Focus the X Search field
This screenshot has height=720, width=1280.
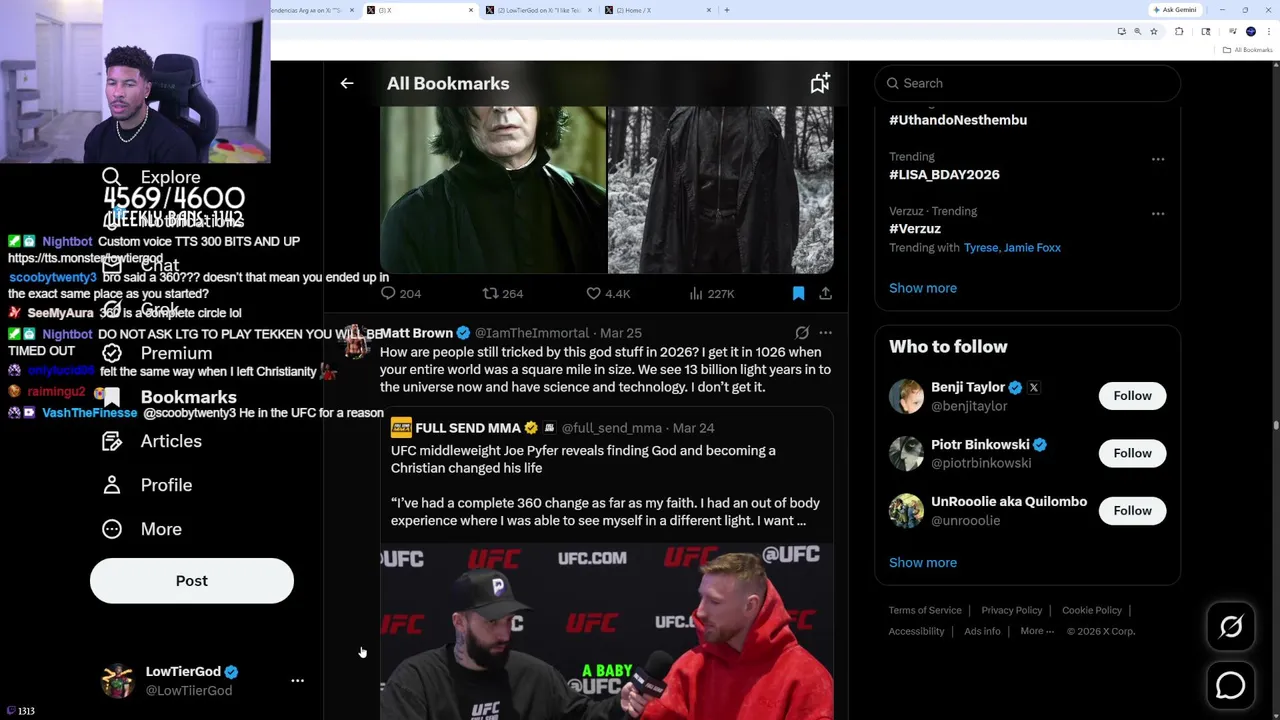(1027, 83)
